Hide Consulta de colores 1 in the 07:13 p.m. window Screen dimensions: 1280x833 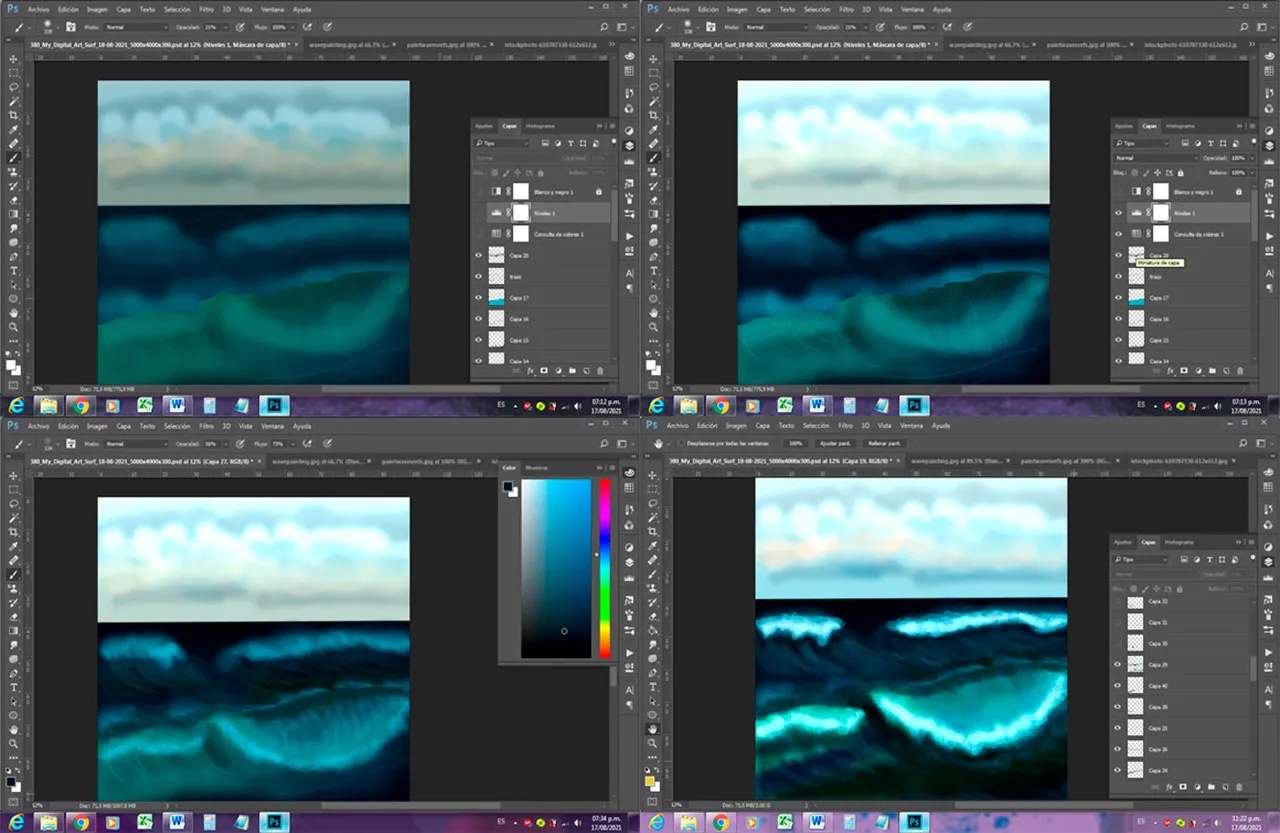click(1118, 234)
